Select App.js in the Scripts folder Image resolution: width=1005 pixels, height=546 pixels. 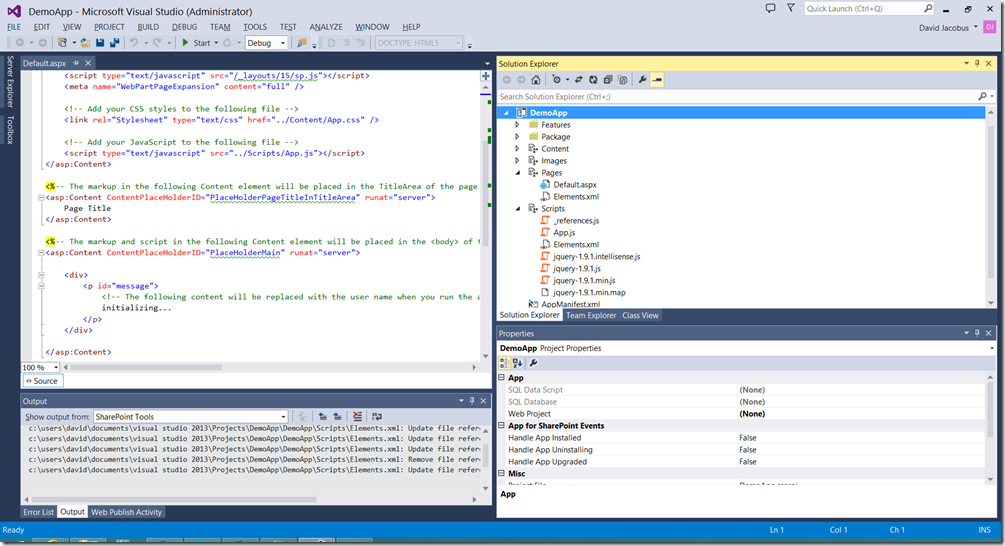[564, 232]
